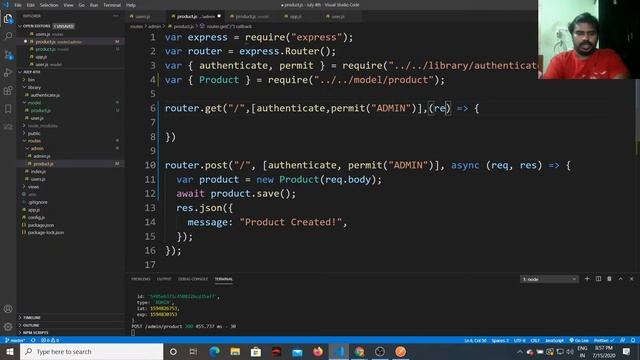The height and width of the screenshot is (360, 640).
Task: Expand the OUTLINE section
Action: (x=31, y=325)
